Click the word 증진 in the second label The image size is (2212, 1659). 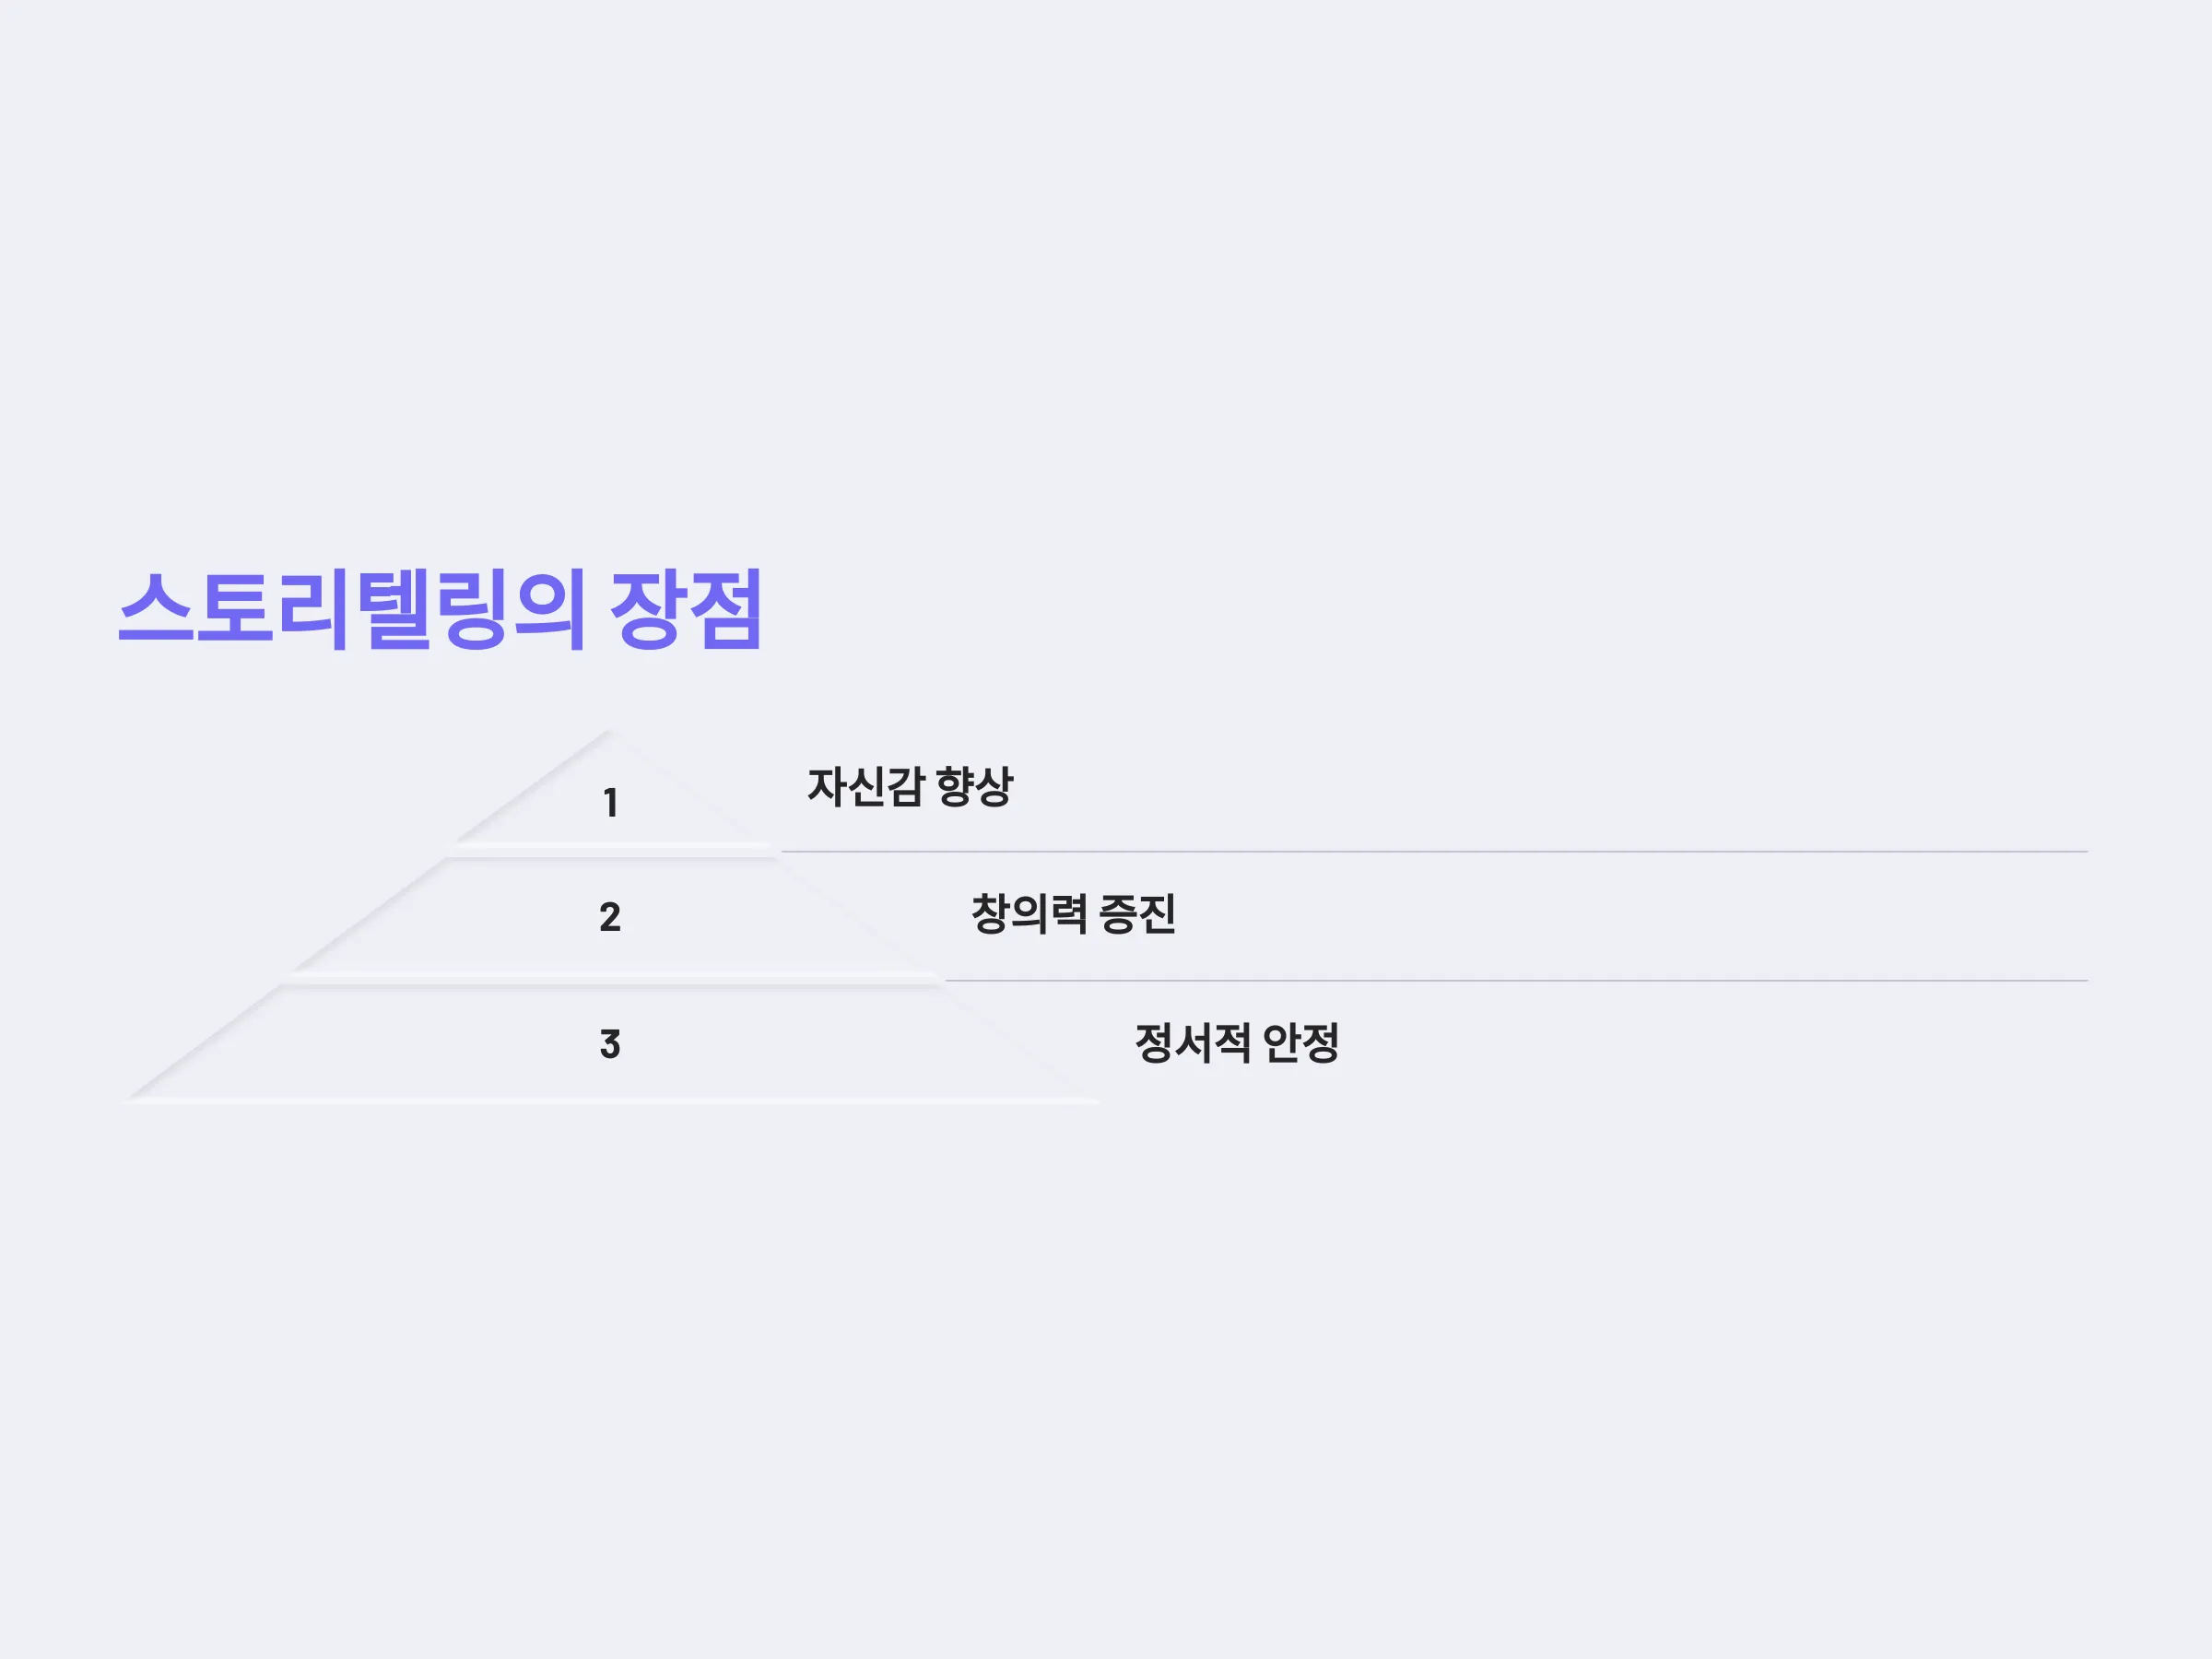[x=1137, y=914]
